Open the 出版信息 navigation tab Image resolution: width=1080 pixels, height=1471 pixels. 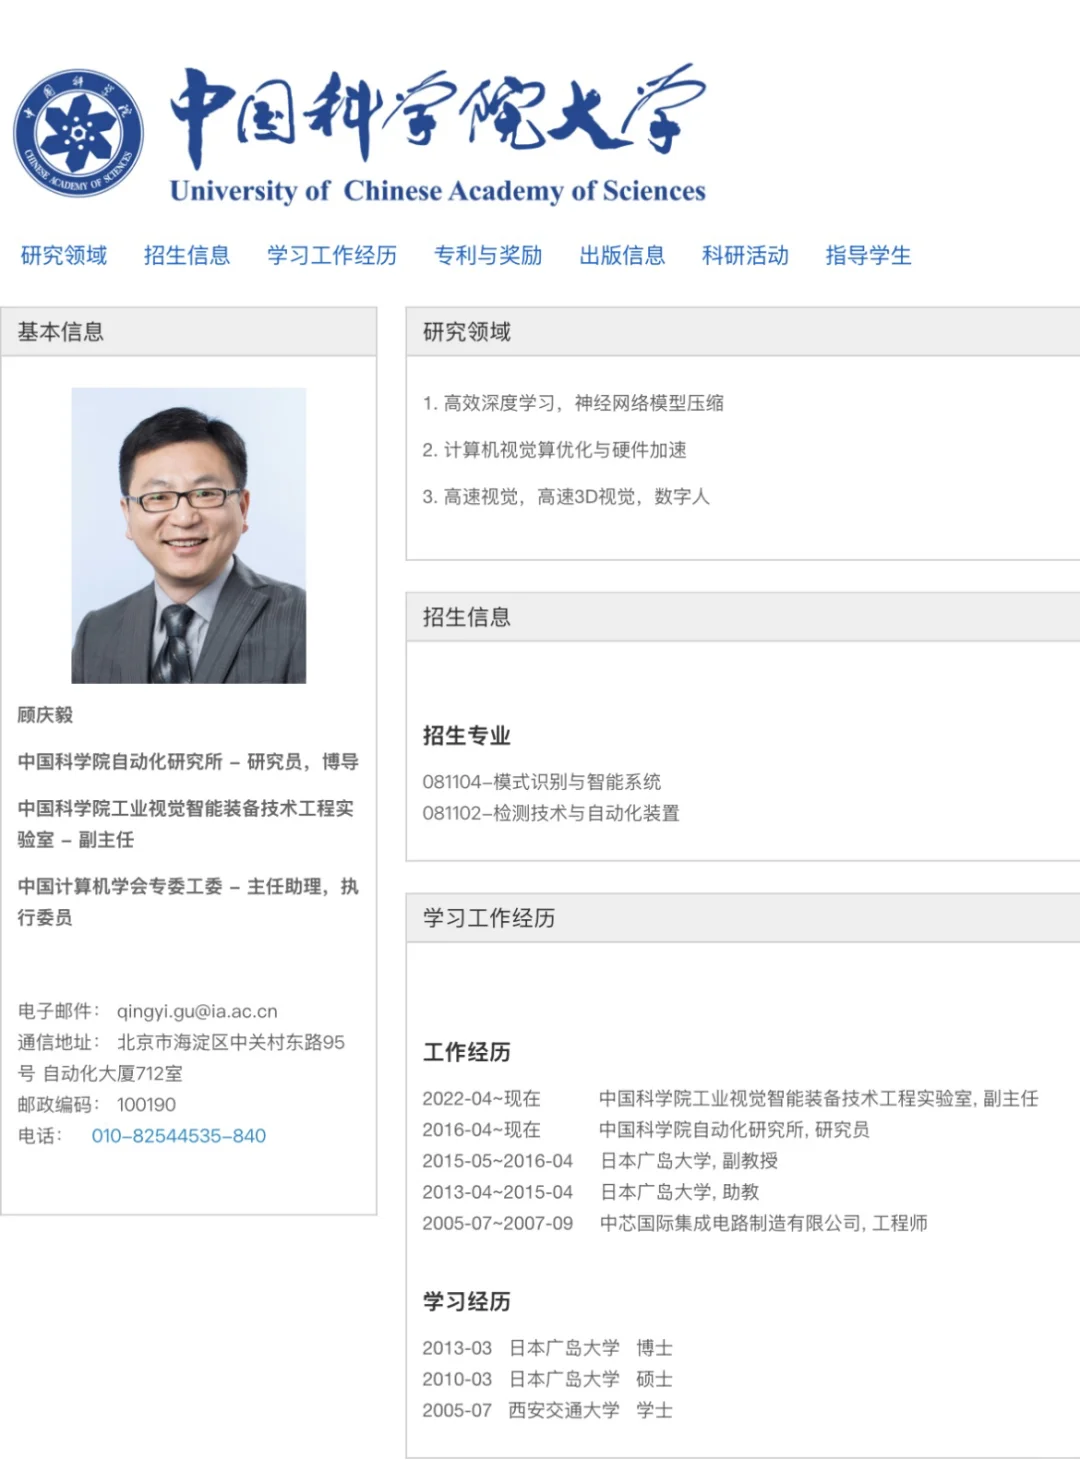click(x=622, y=255)
